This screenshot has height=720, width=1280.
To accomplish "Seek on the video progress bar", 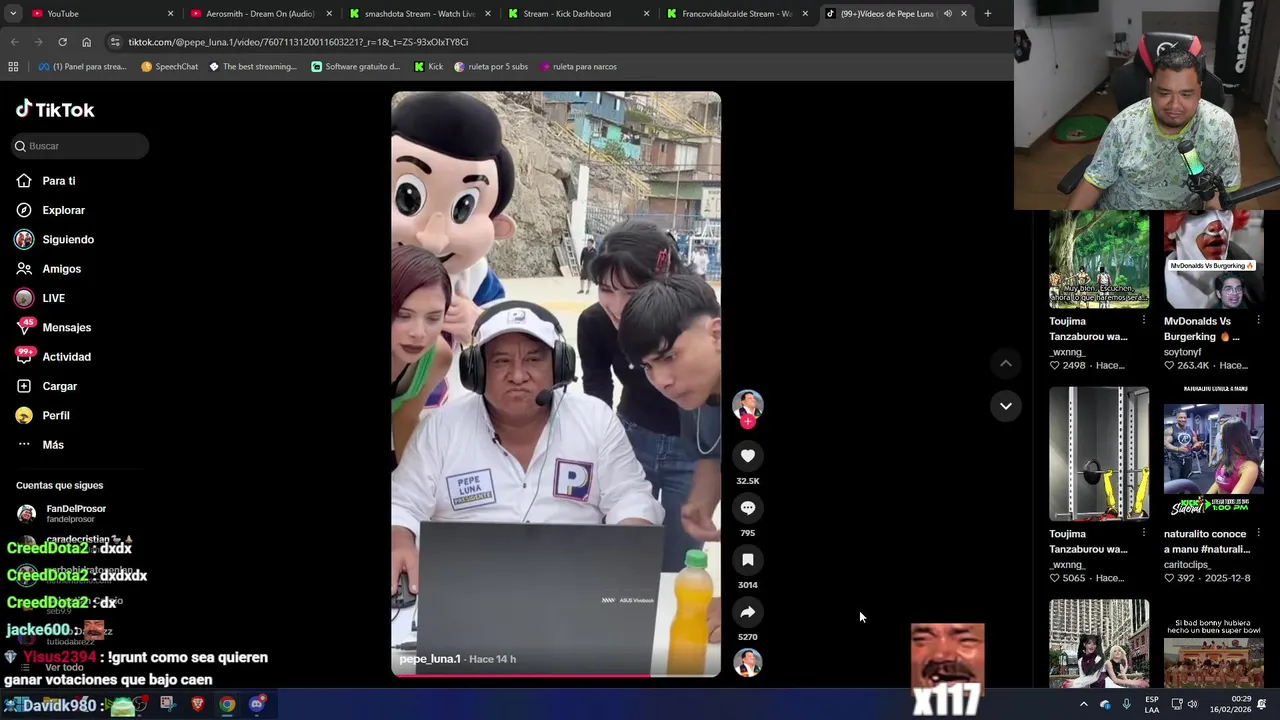I will pos(556,676).
